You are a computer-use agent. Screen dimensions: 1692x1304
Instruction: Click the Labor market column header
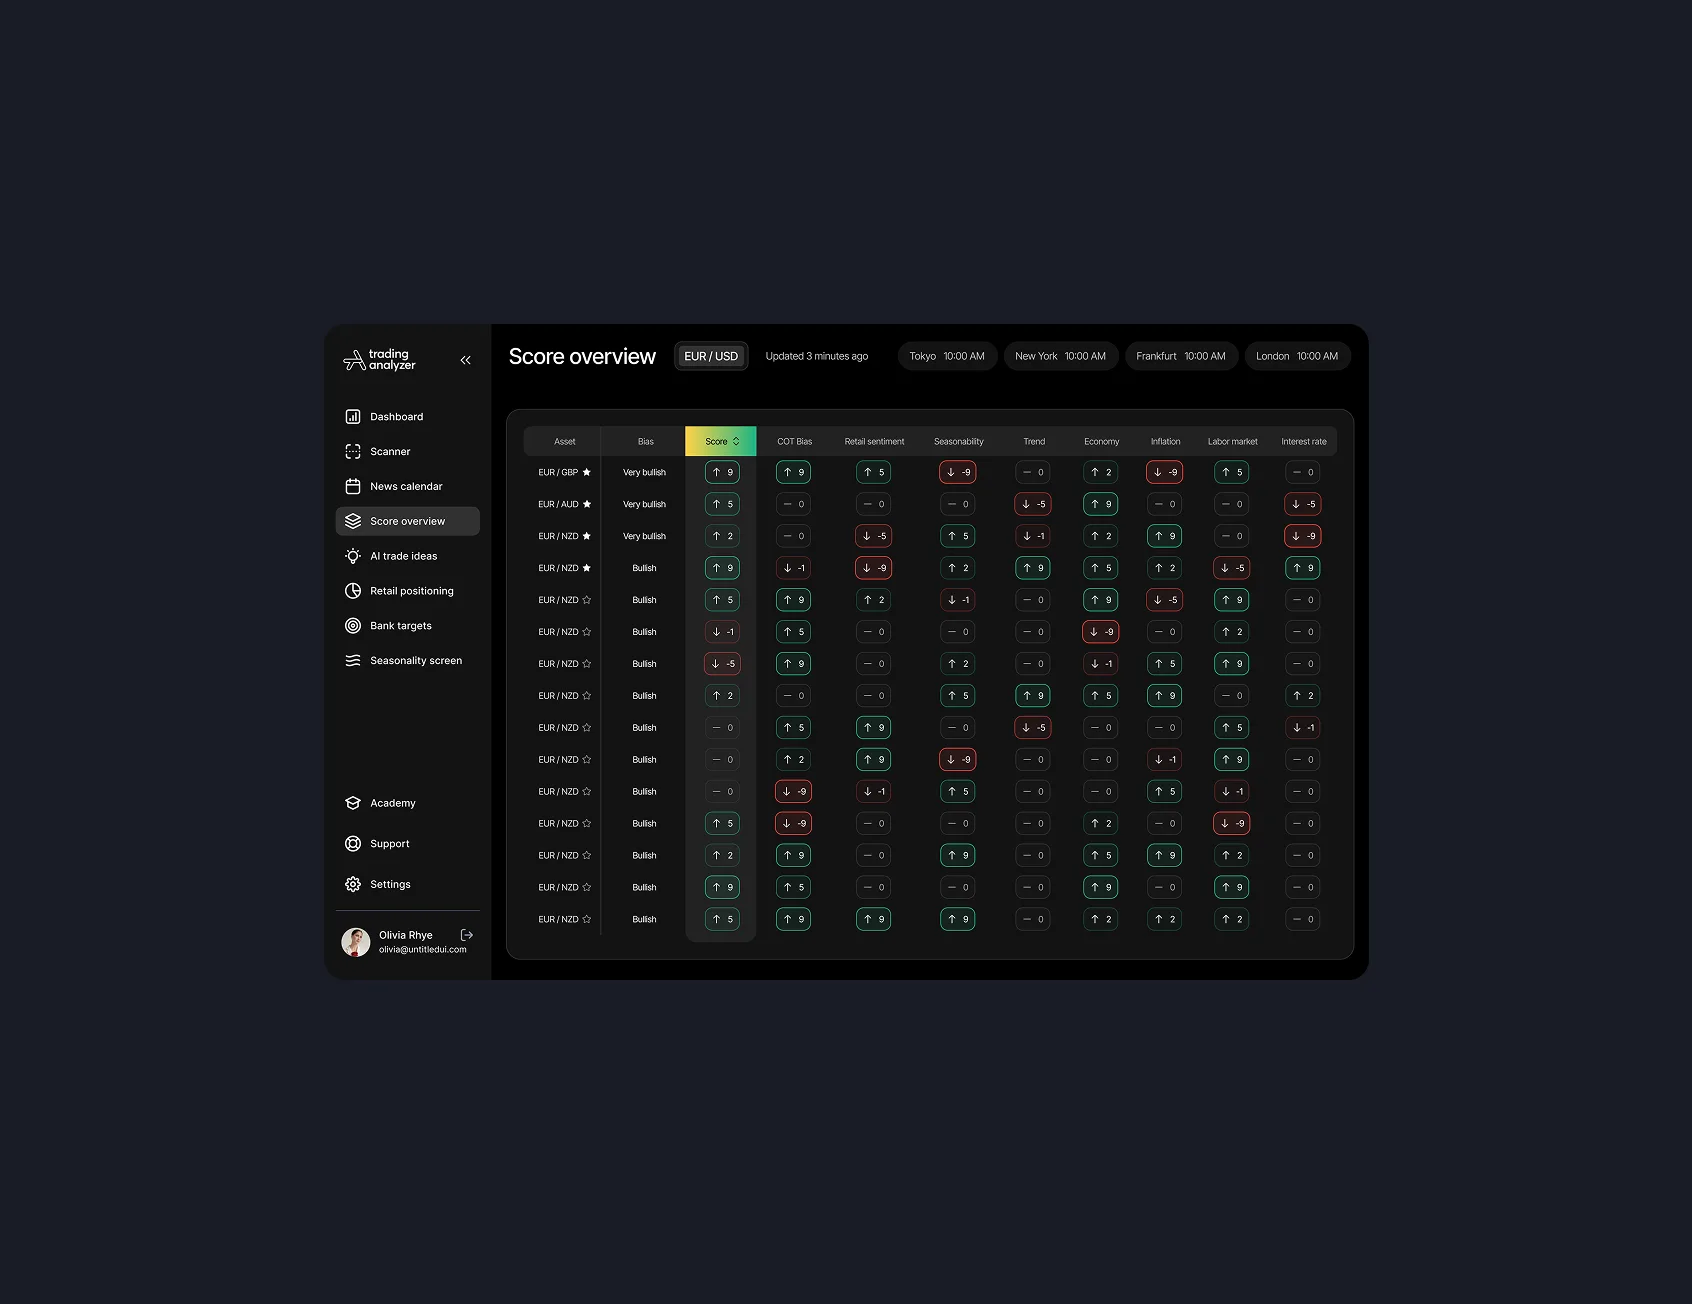pyautogui.click(x=1233, y=442)
